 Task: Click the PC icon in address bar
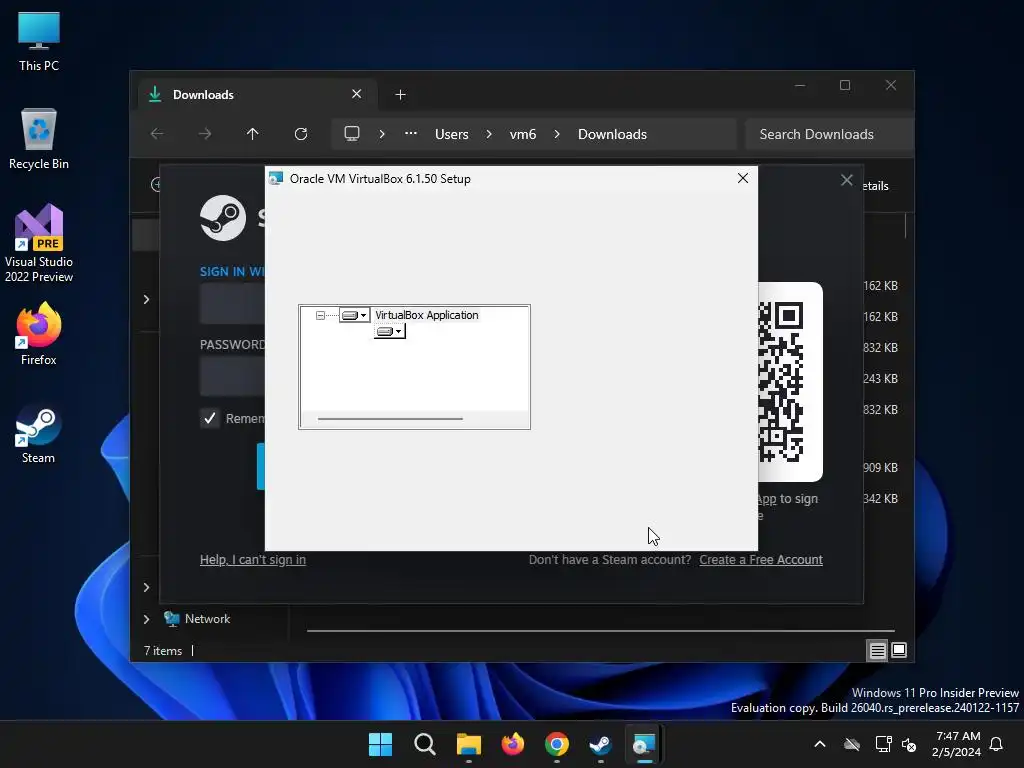point(352,134)
